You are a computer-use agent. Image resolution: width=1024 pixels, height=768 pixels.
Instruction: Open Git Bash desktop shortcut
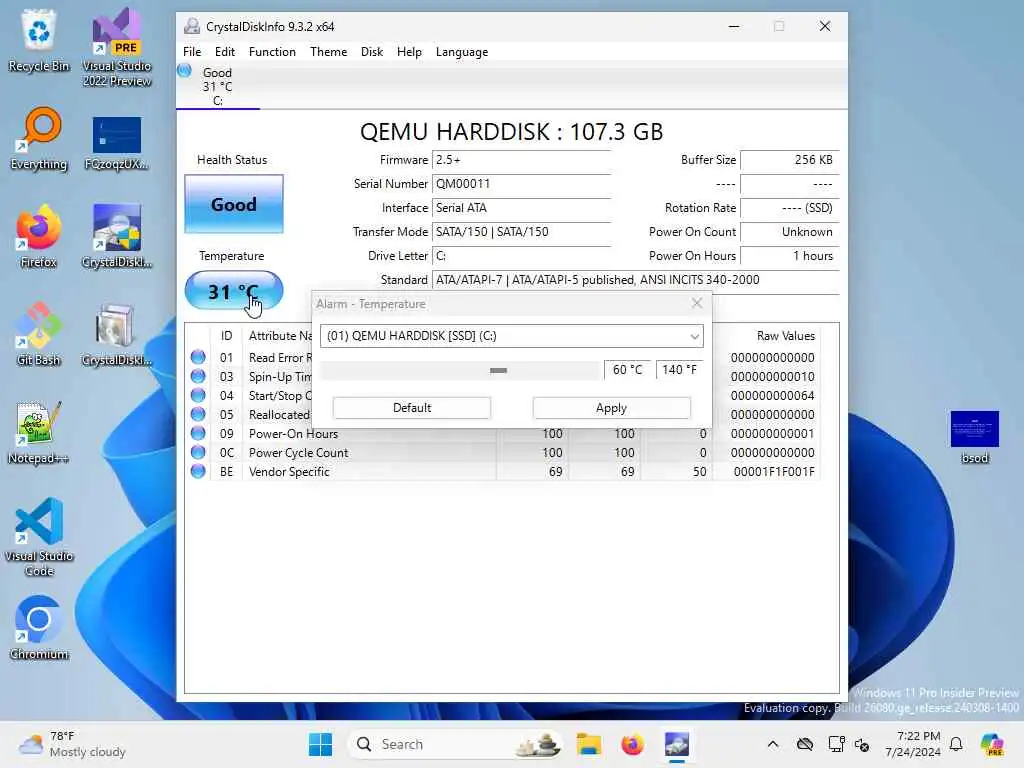point(39,334)
